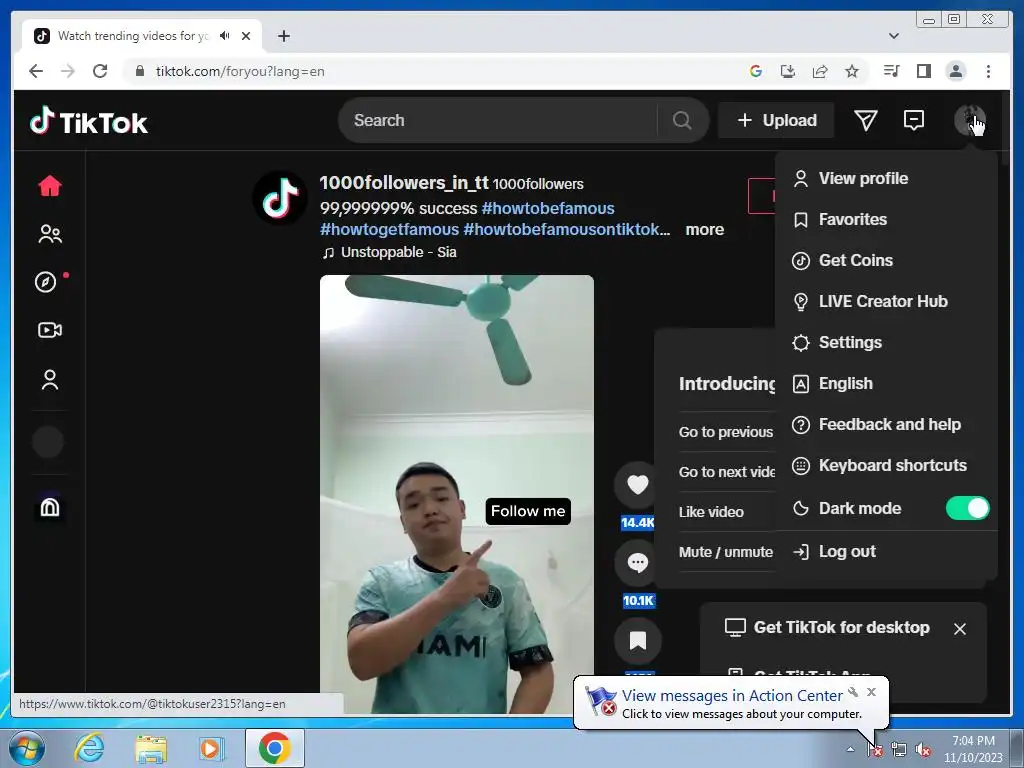The width and height of the screenshot is (1024, 768).
Task: Save video with bookmark icon
Action: [637, 641]
